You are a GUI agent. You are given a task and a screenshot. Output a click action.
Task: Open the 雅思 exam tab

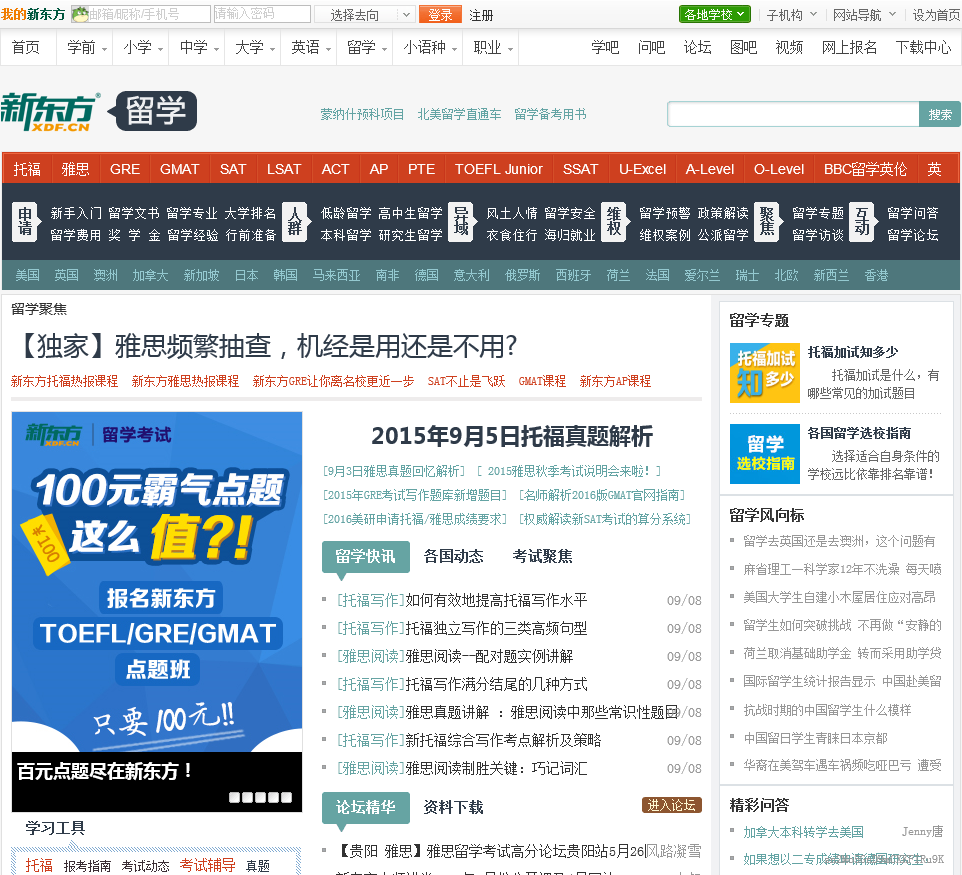75,169
